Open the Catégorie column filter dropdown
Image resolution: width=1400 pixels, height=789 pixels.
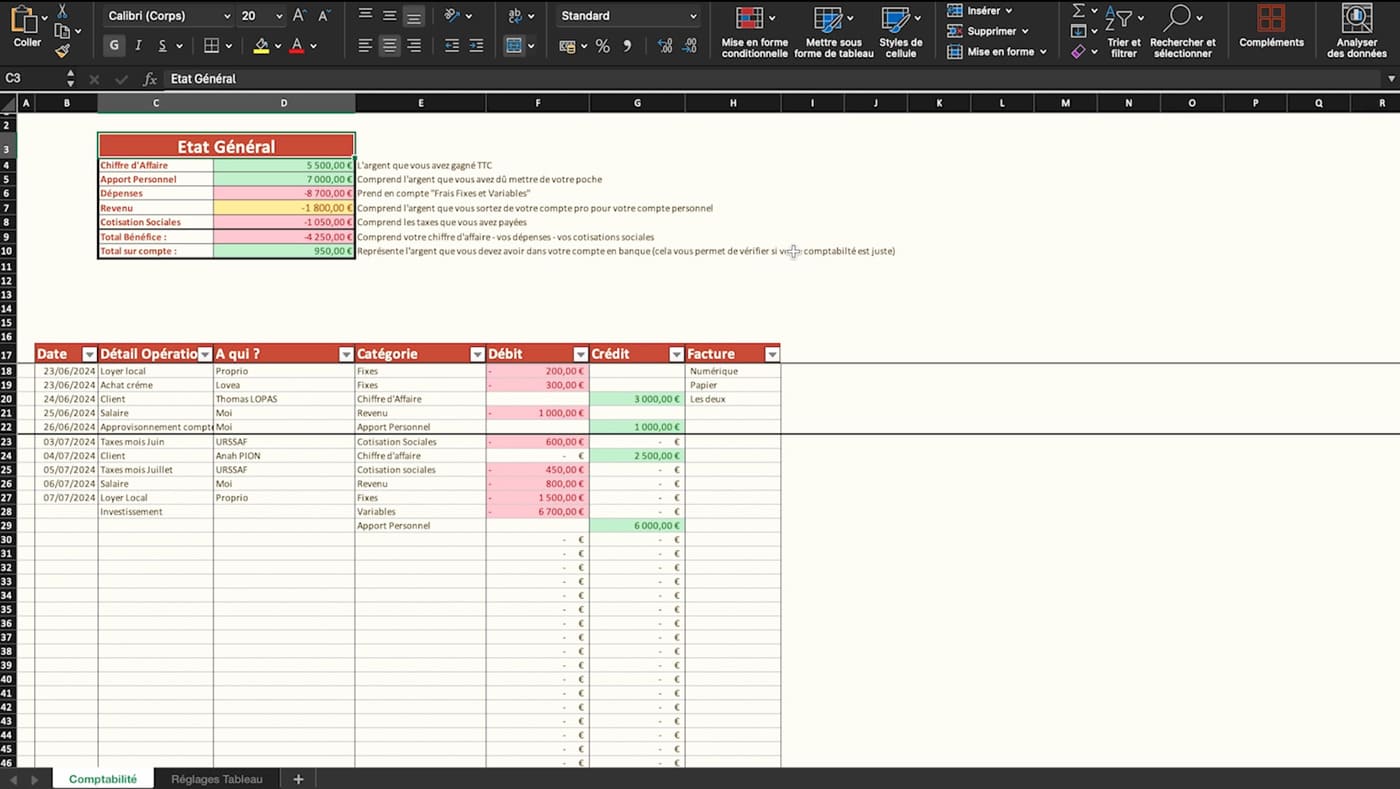tap(476, 354)
